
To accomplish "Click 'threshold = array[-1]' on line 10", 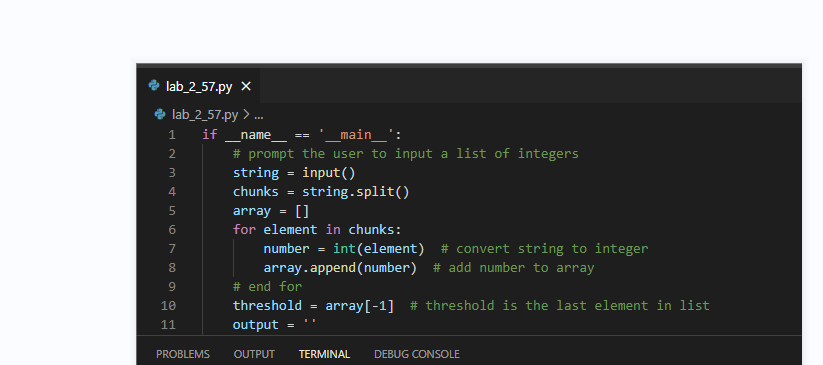I will [313, 305].
